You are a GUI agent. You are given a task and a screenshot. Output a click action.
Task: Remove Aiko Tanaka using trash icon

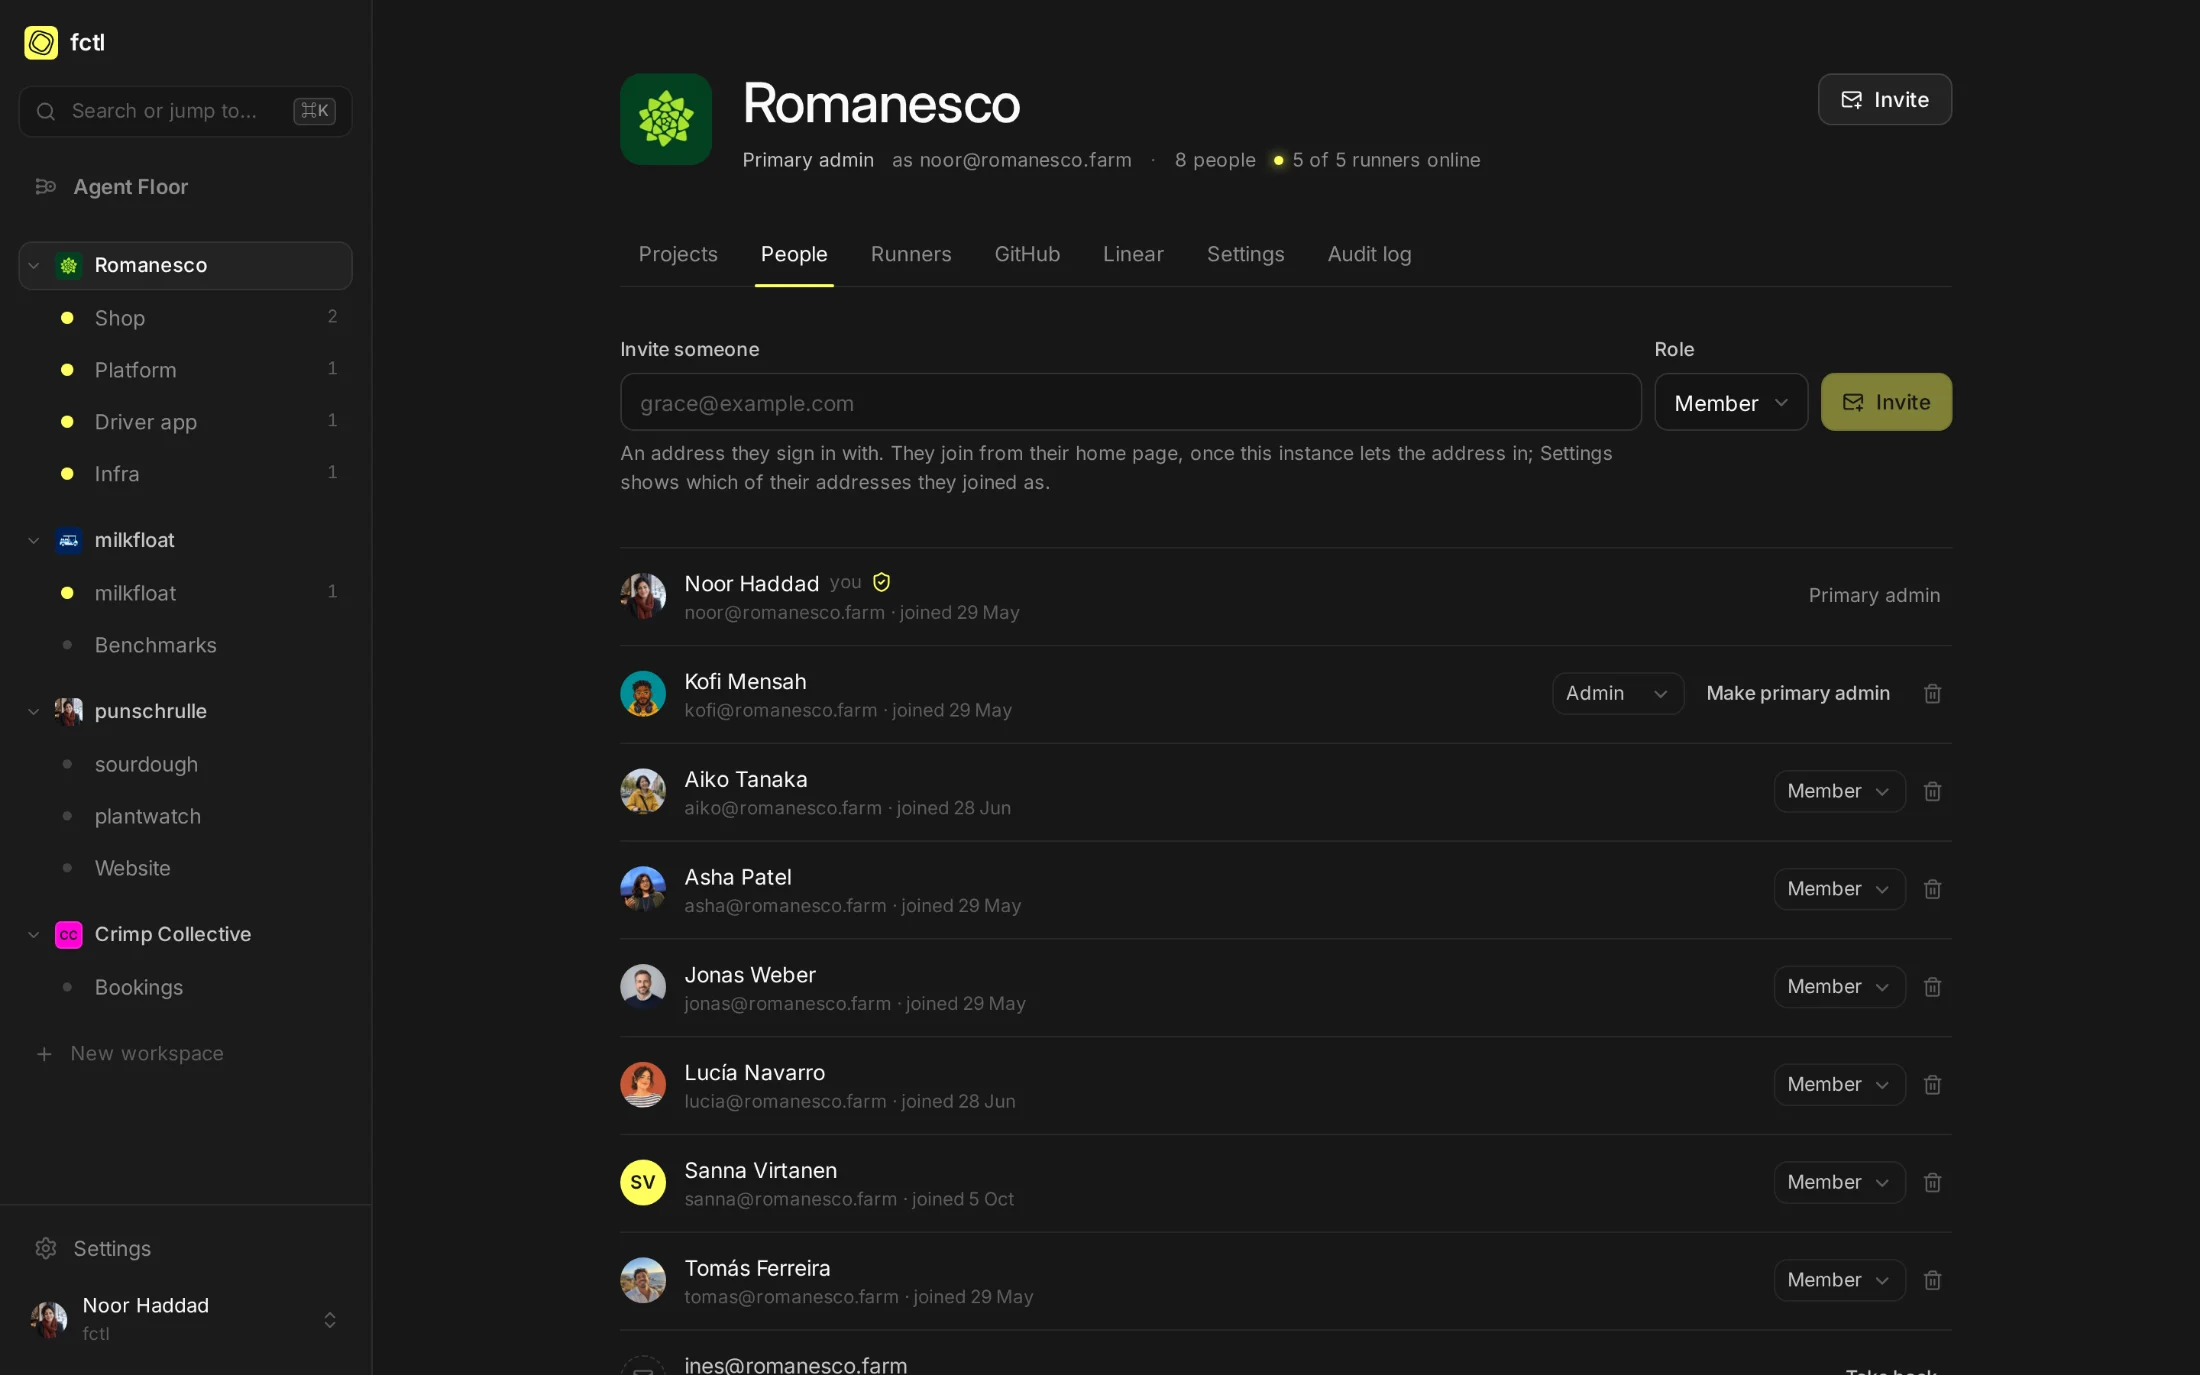click(x=1932, y=791)
